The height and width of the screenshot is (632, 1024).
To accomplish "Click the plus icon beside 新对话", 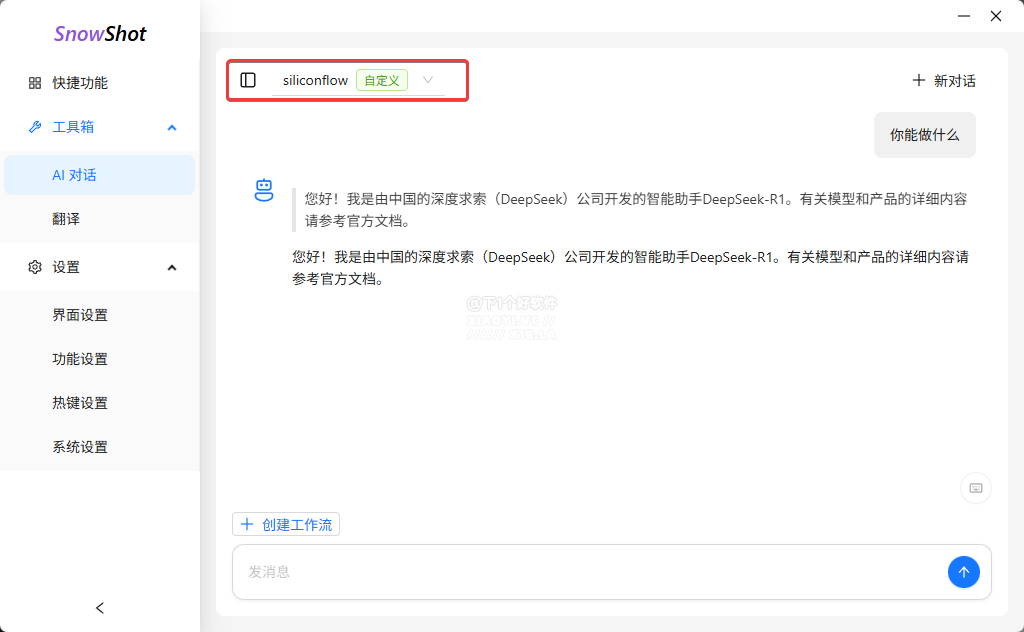I will click(x=919, y=80).
